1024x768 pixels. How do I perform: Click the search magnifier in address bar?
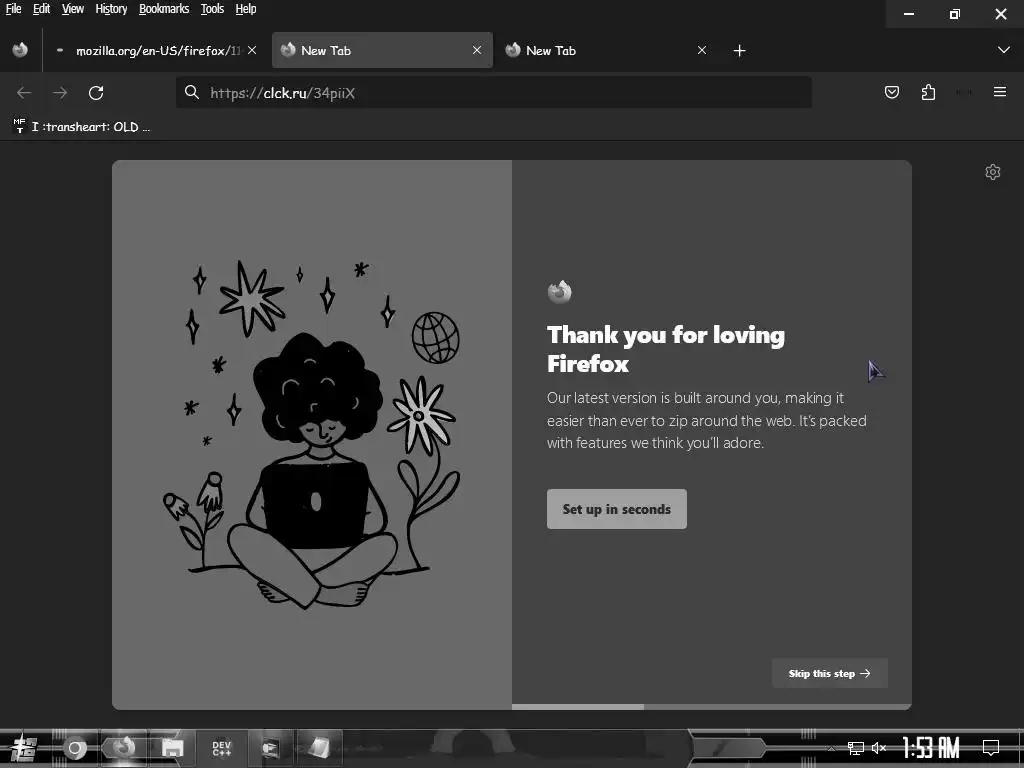191,93
